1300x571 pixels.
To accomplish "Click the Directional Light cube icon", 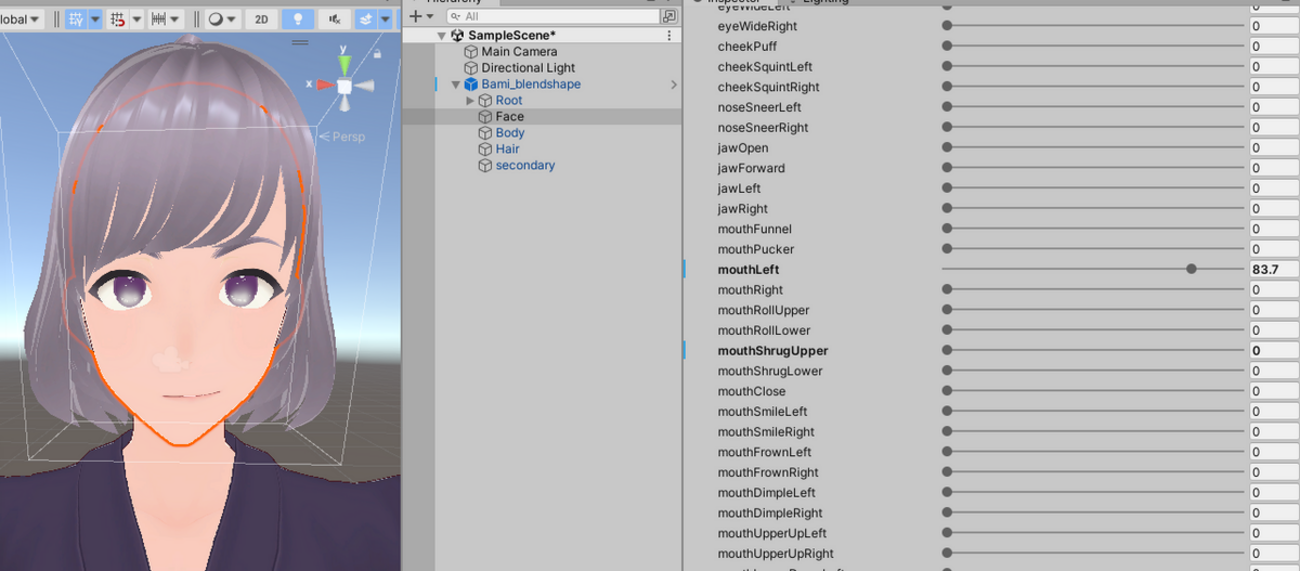I will pyautogui.click(x=471, y=68).
